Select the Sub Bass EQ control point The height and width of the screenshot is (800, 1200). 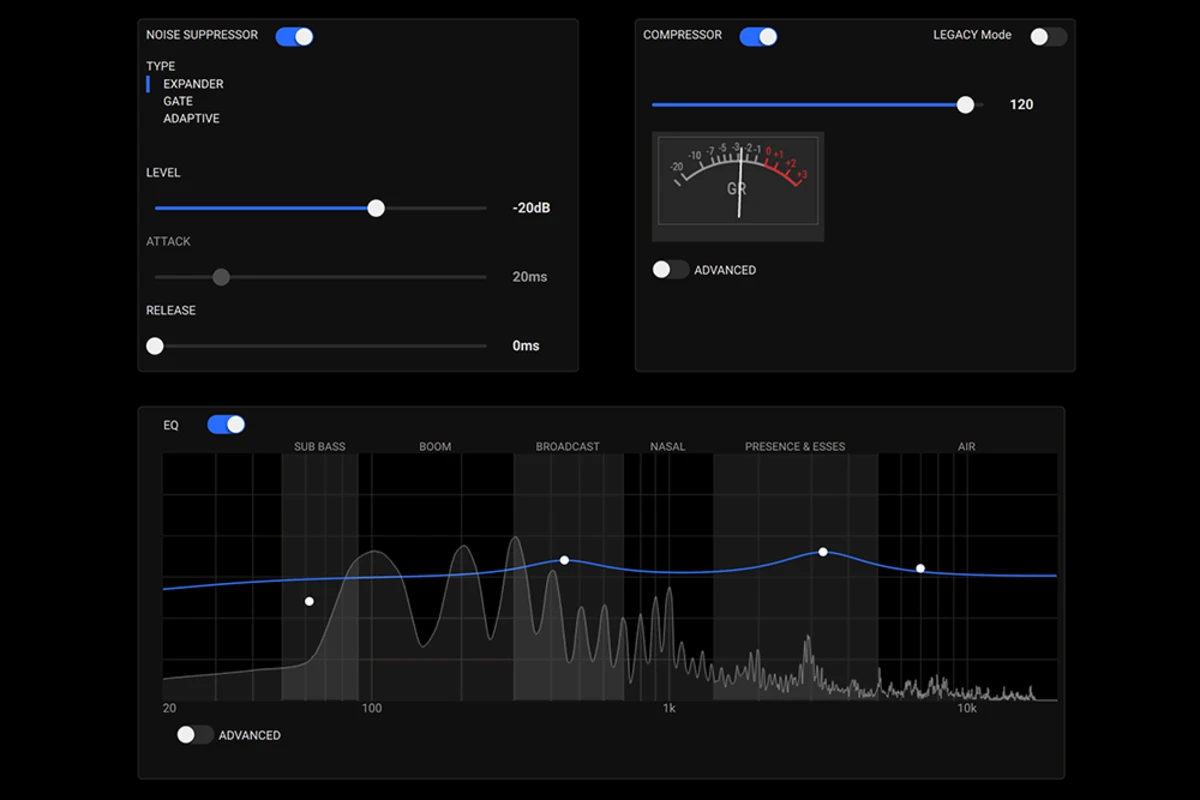[309, 601]
